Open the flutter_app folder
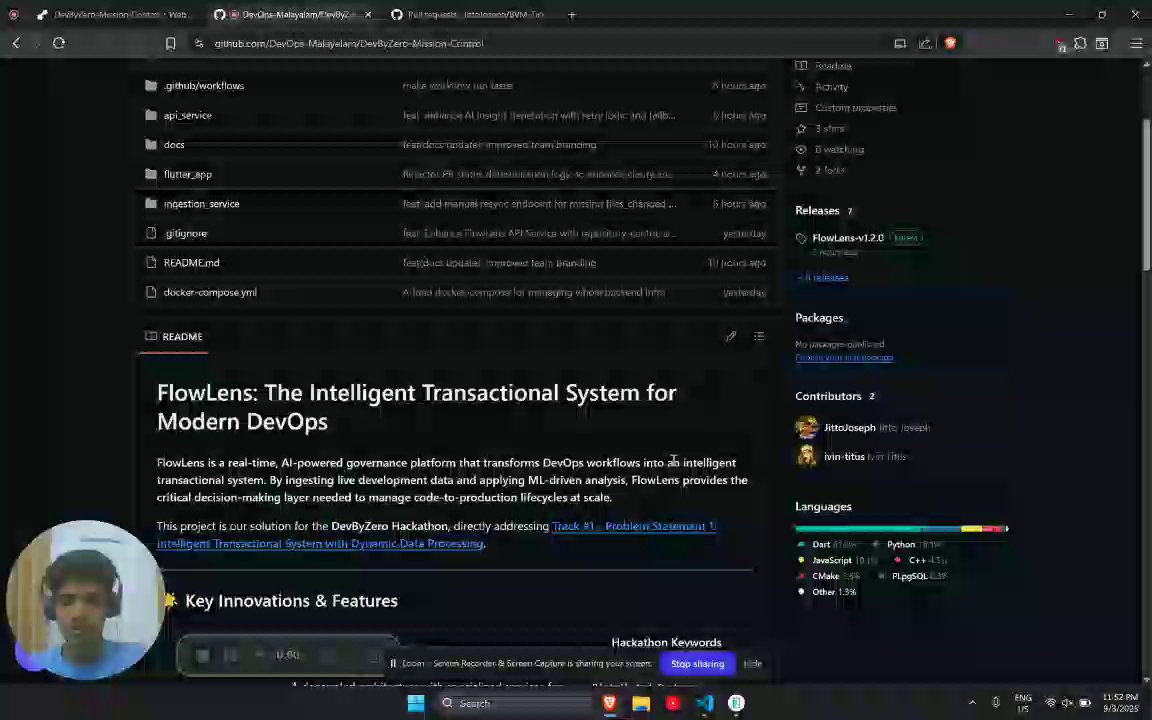The height and width of the screenshot is (720, 1152). pyautogui.click(x=187, y=174)
